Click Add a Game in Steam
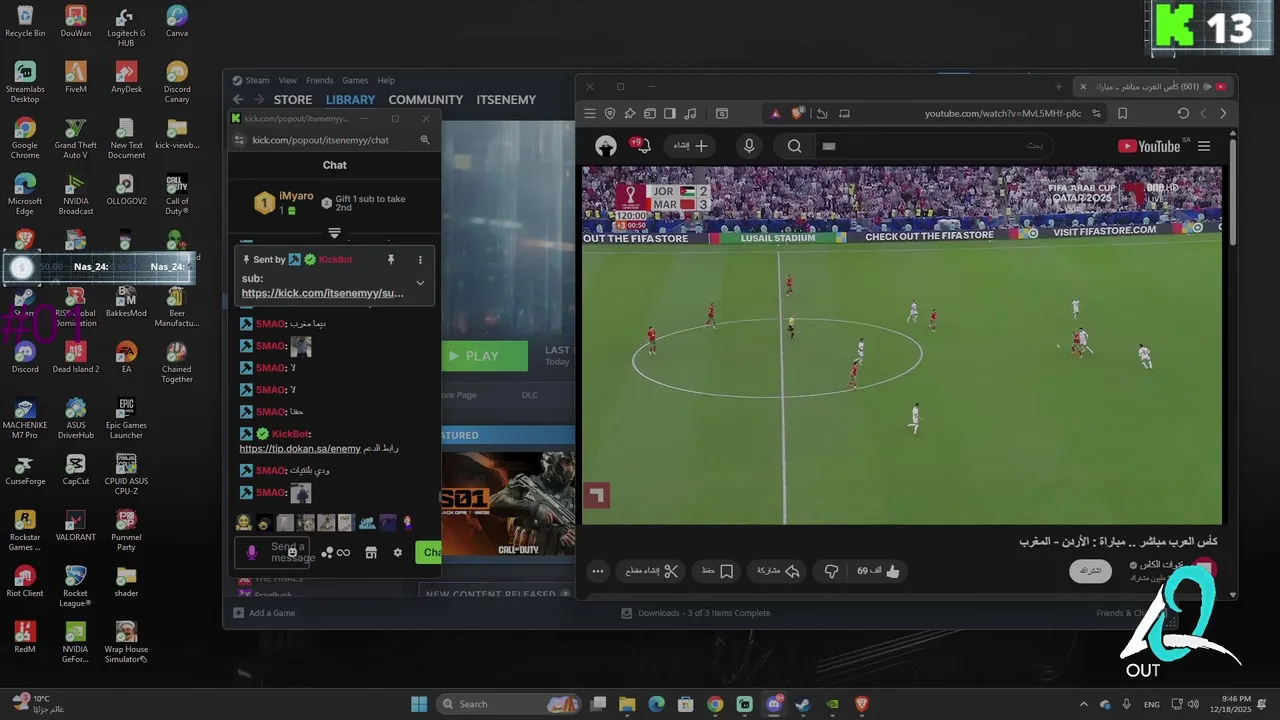The height and width of the screenshot is (720, 1280). (264, 613)
